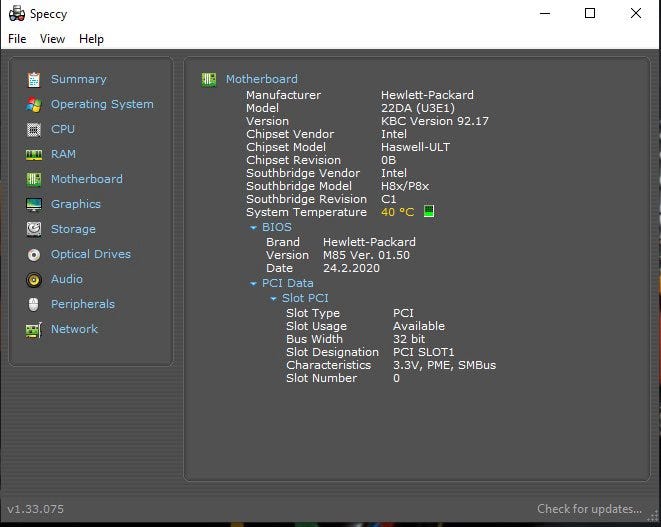
Task: Open the CPU section
Action: [63, 129]
